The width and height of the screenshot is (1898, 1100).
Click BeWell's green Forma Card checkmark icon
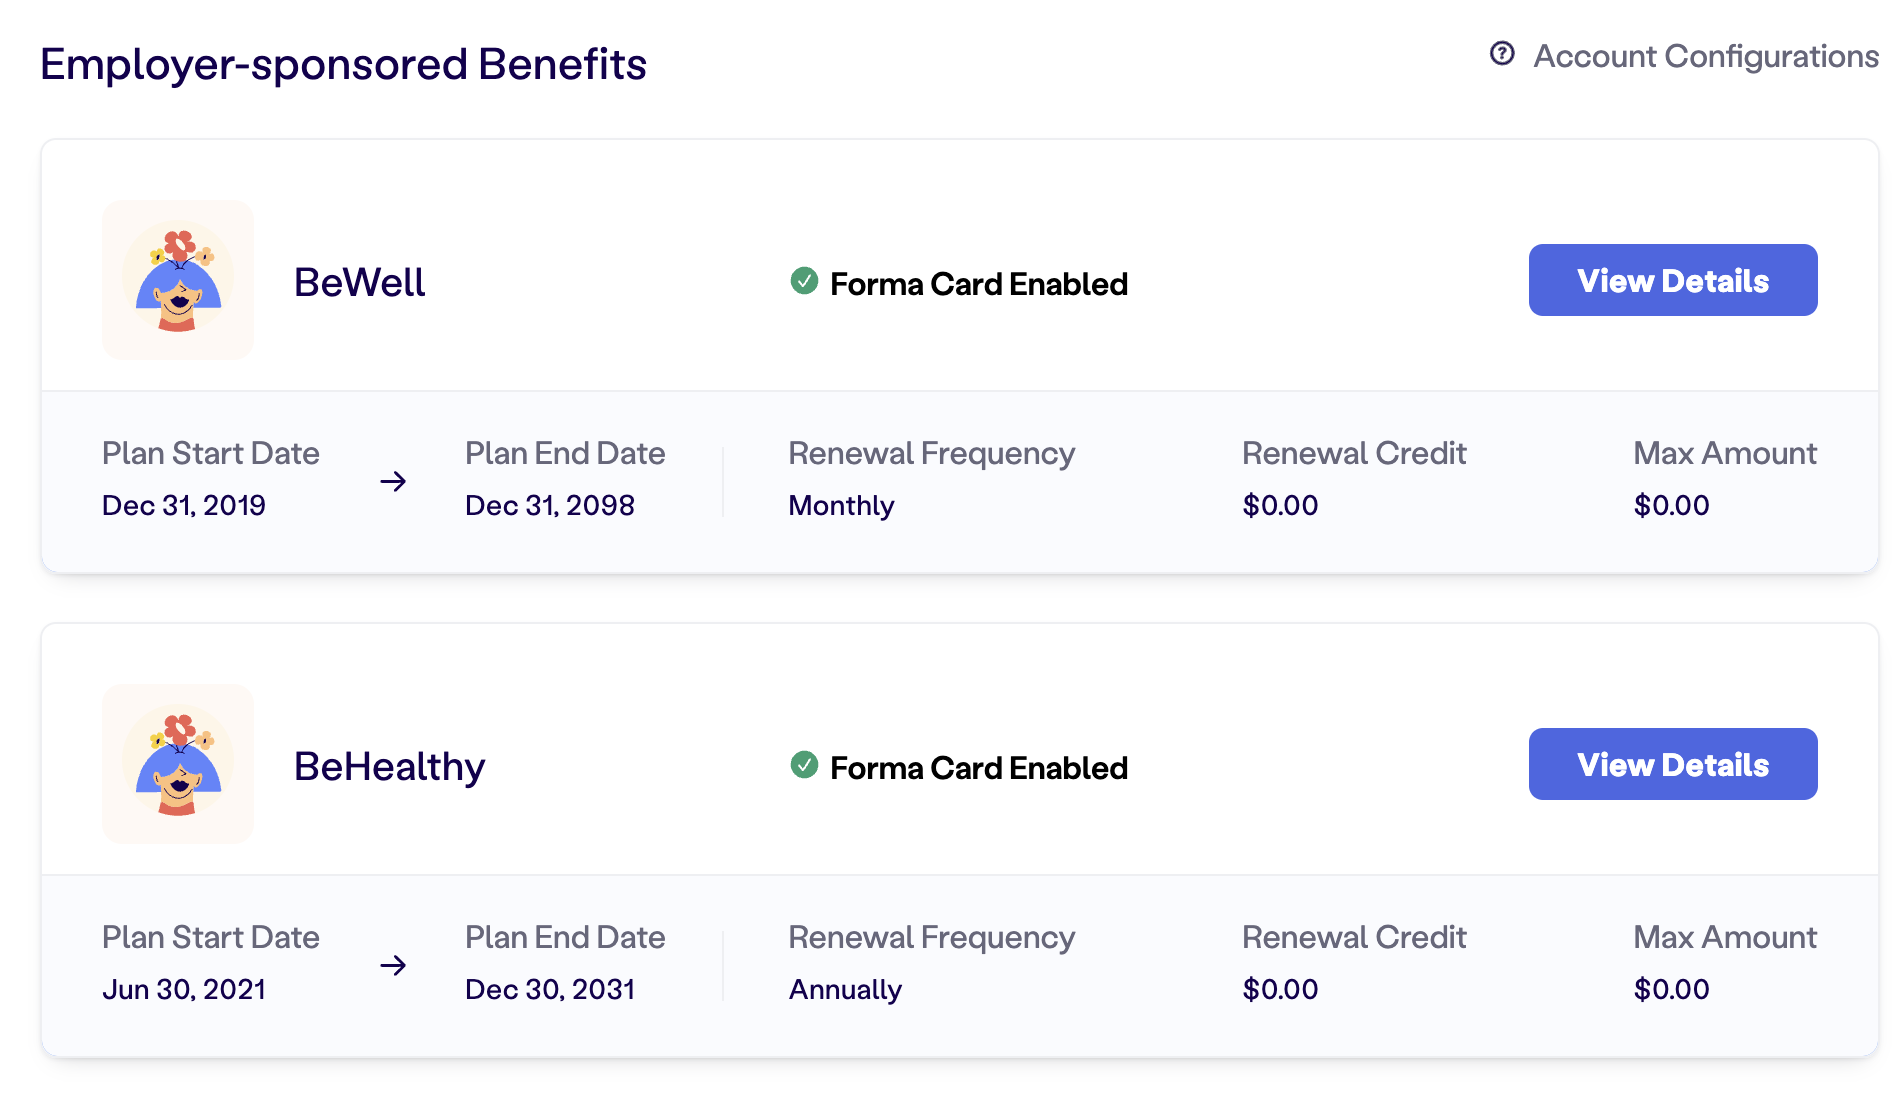coord(804,281)
